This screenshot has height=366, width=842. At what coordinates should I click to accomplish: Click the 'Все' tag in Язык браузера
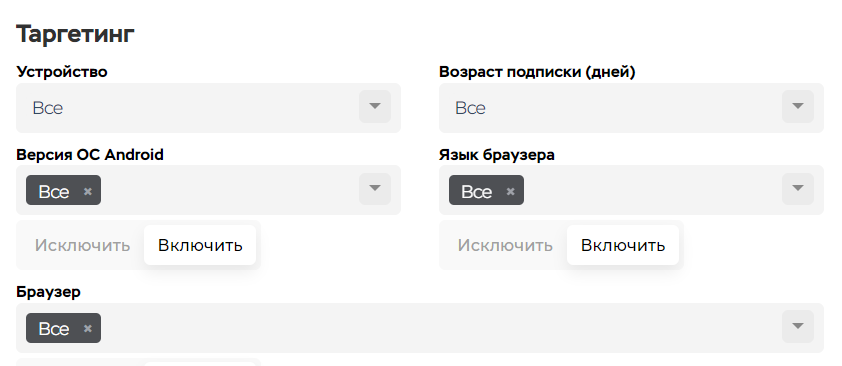(477, 191)
